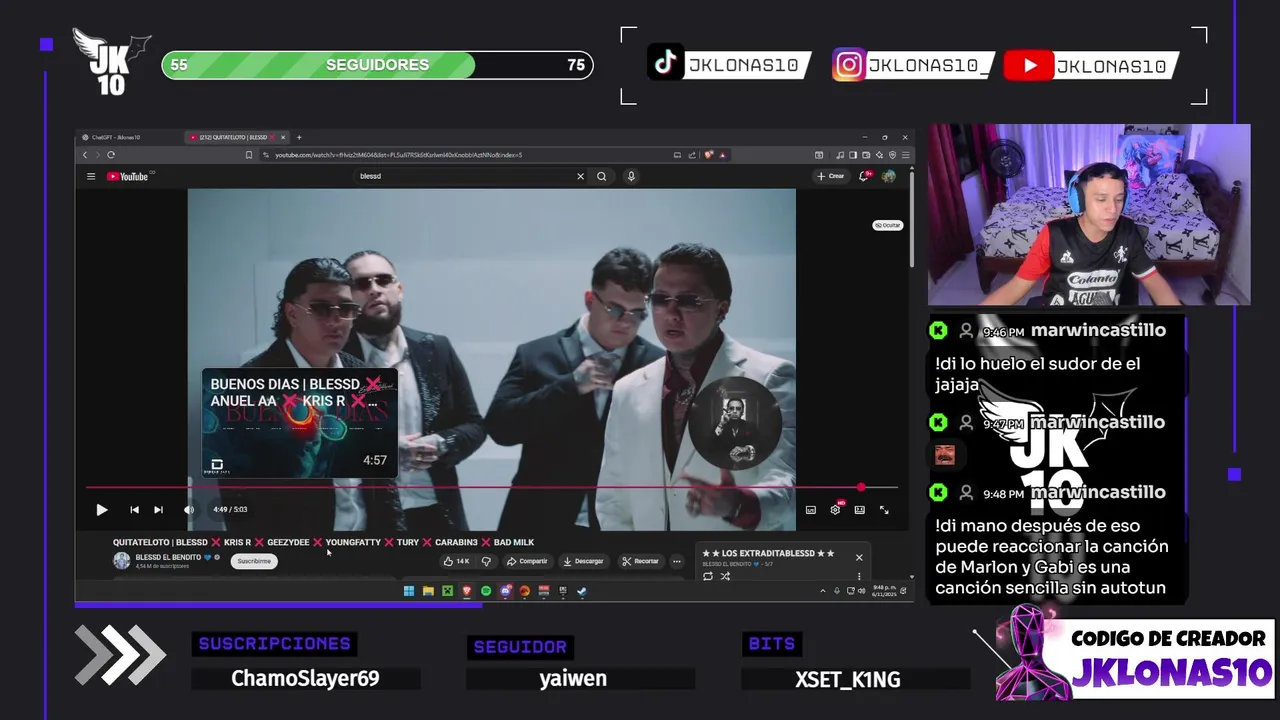The image size is (1280, 720).
Task: Toggle theater mode on the player
Action: point(859,510)
